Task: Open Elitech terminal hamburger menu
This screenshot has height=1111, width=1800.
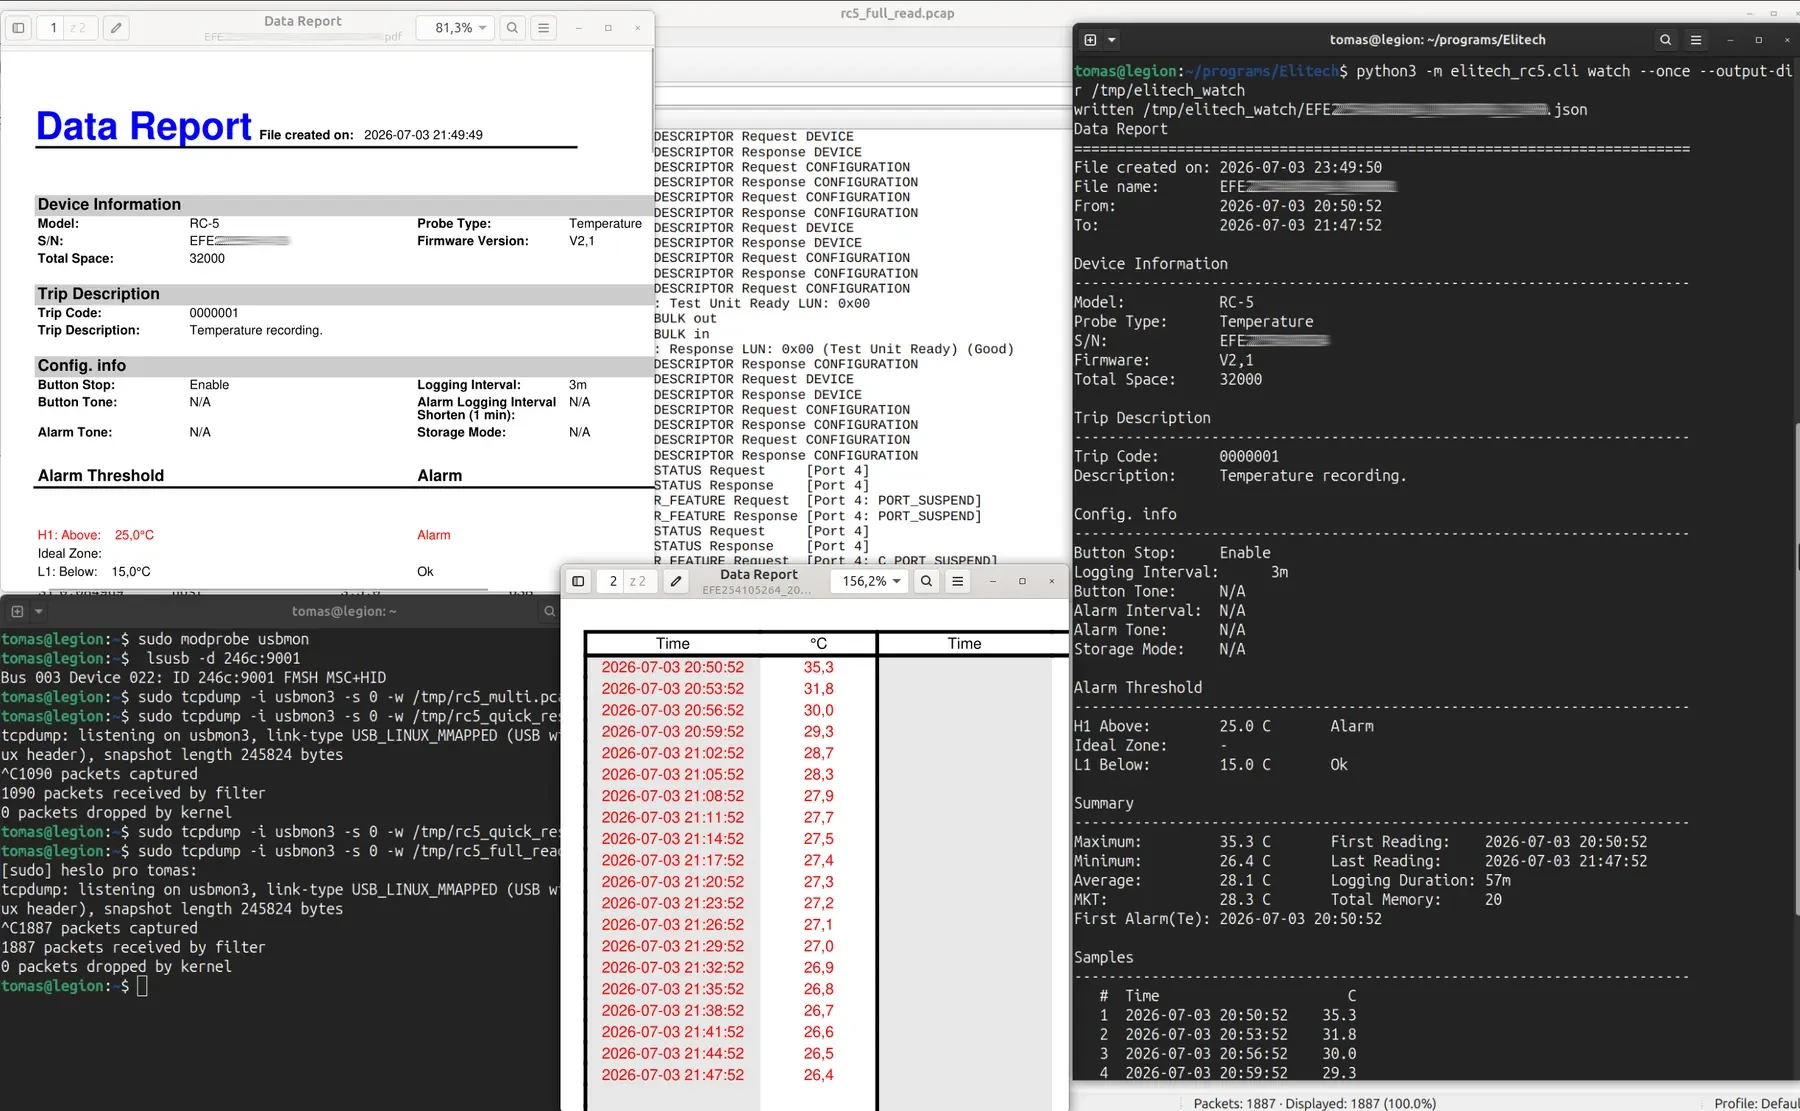Action: (x=1695, y=40)
